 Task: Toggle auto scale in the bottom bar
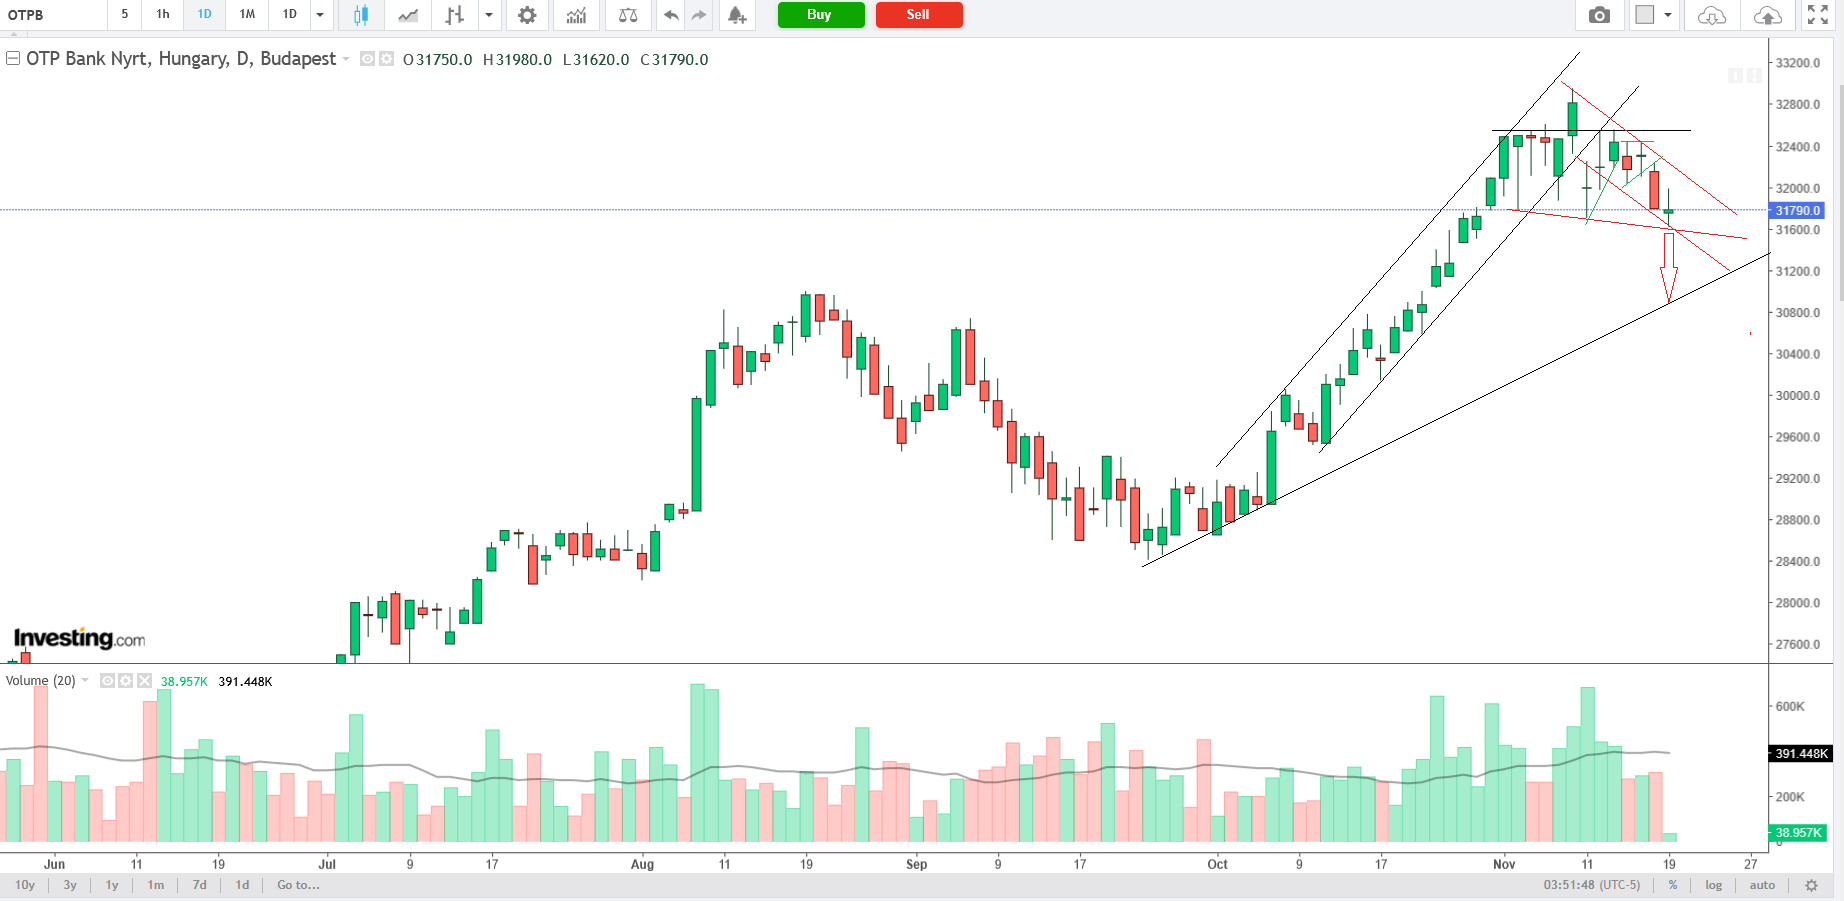1762,885
